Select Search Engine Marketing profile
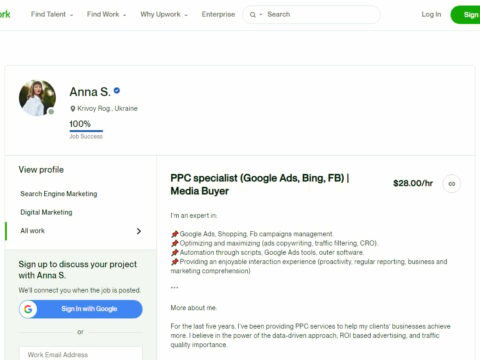 click(59, 194)
